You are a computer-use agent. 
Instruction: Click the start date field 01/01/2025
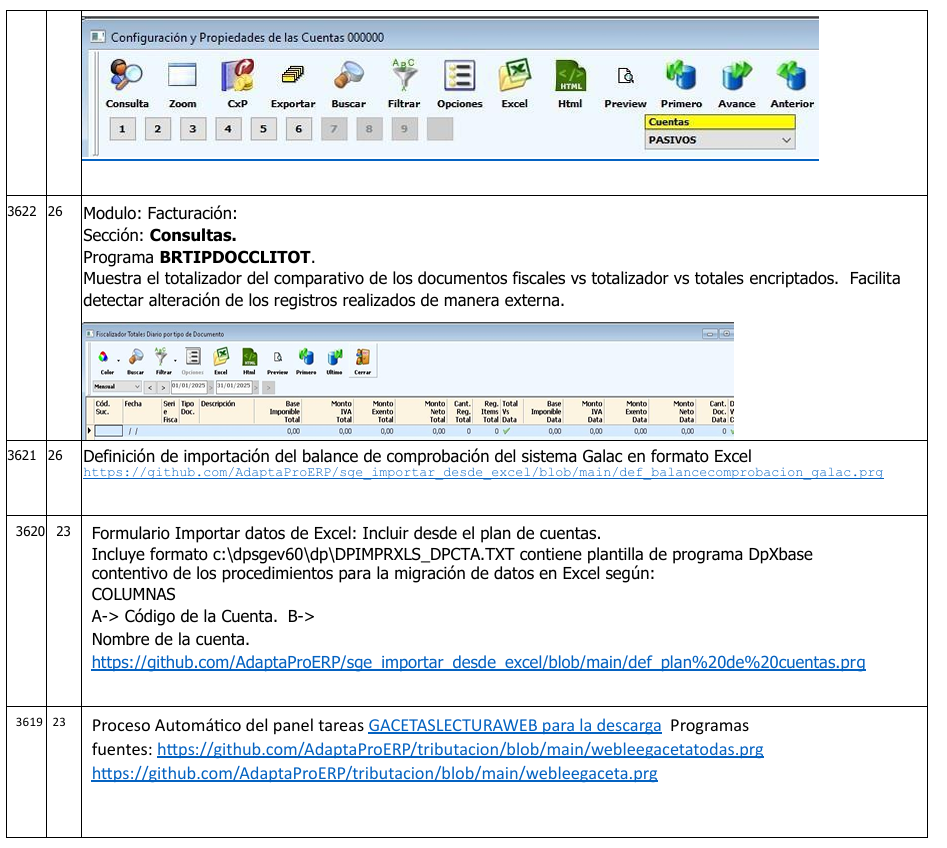pyautogui.click(x=188, y=387)
